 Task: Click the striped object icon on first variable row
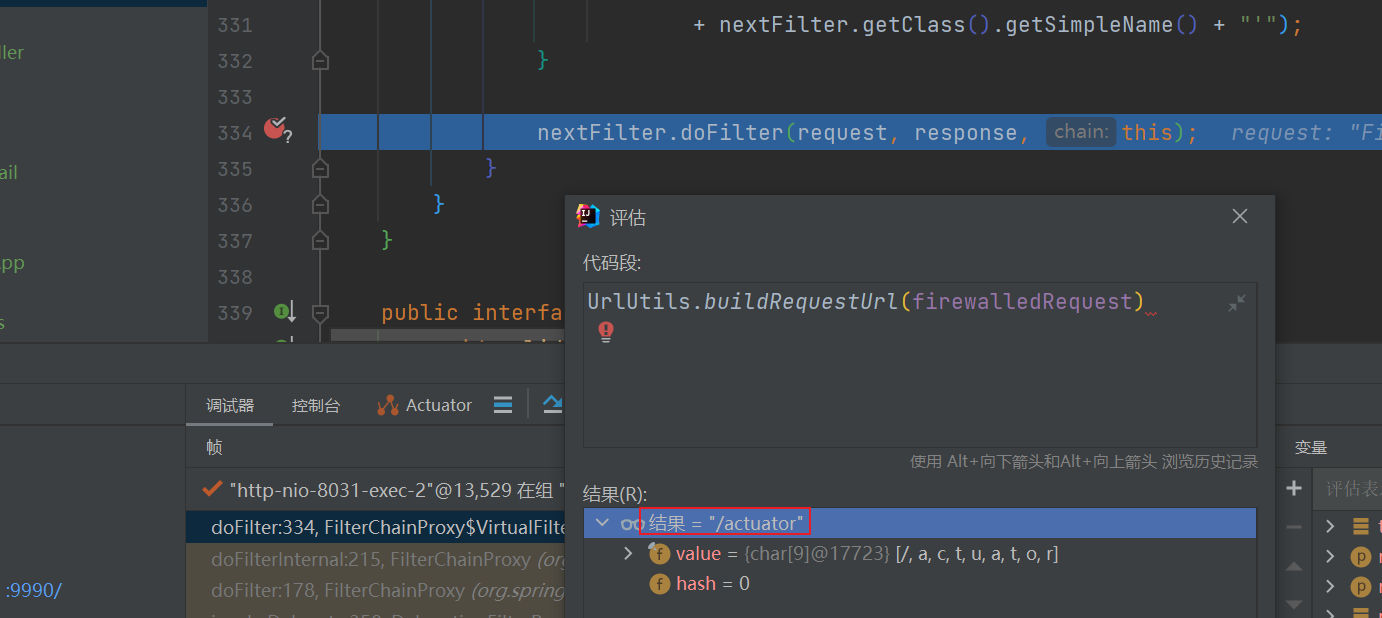pos(1361,526)
